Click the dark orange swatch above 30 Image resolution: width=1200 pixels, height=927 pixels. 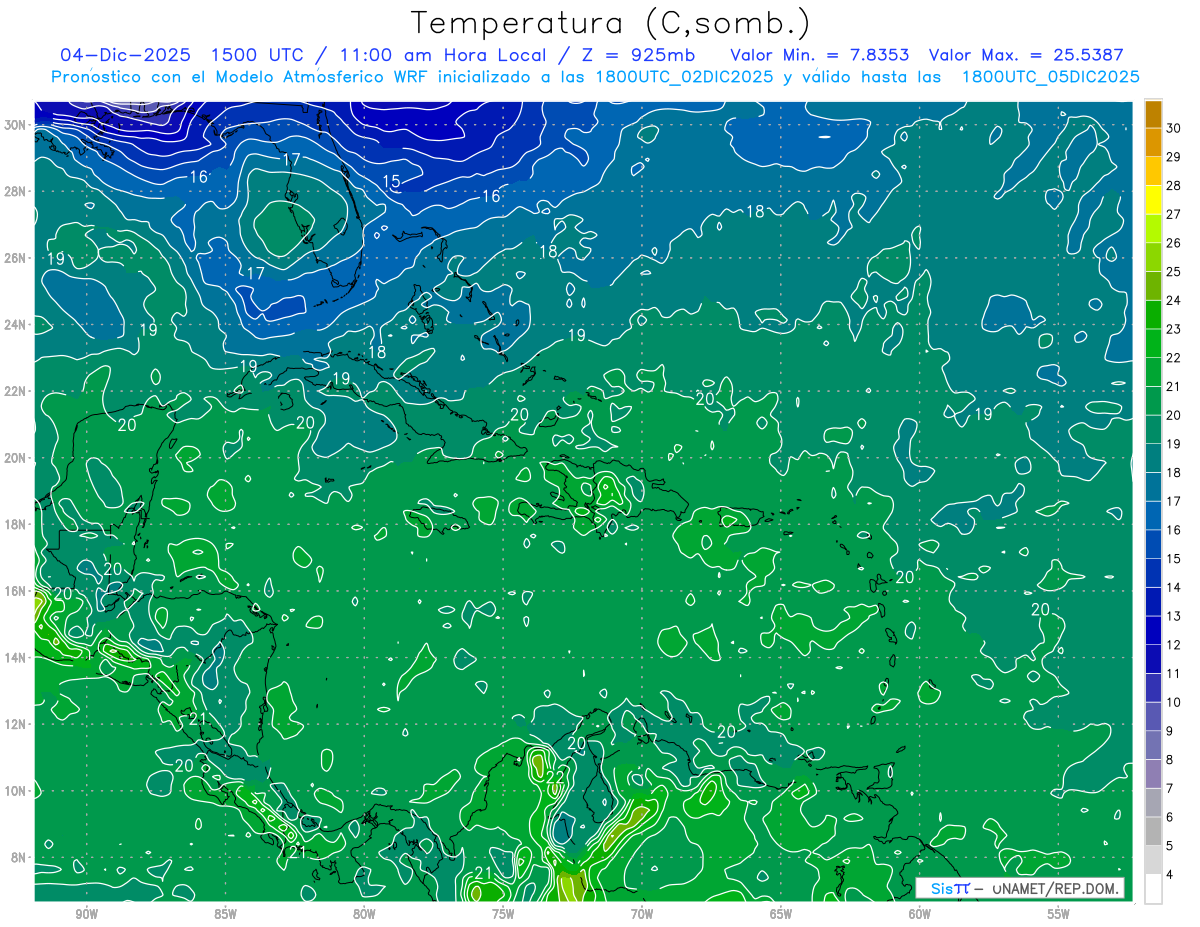coord(1153,115)
